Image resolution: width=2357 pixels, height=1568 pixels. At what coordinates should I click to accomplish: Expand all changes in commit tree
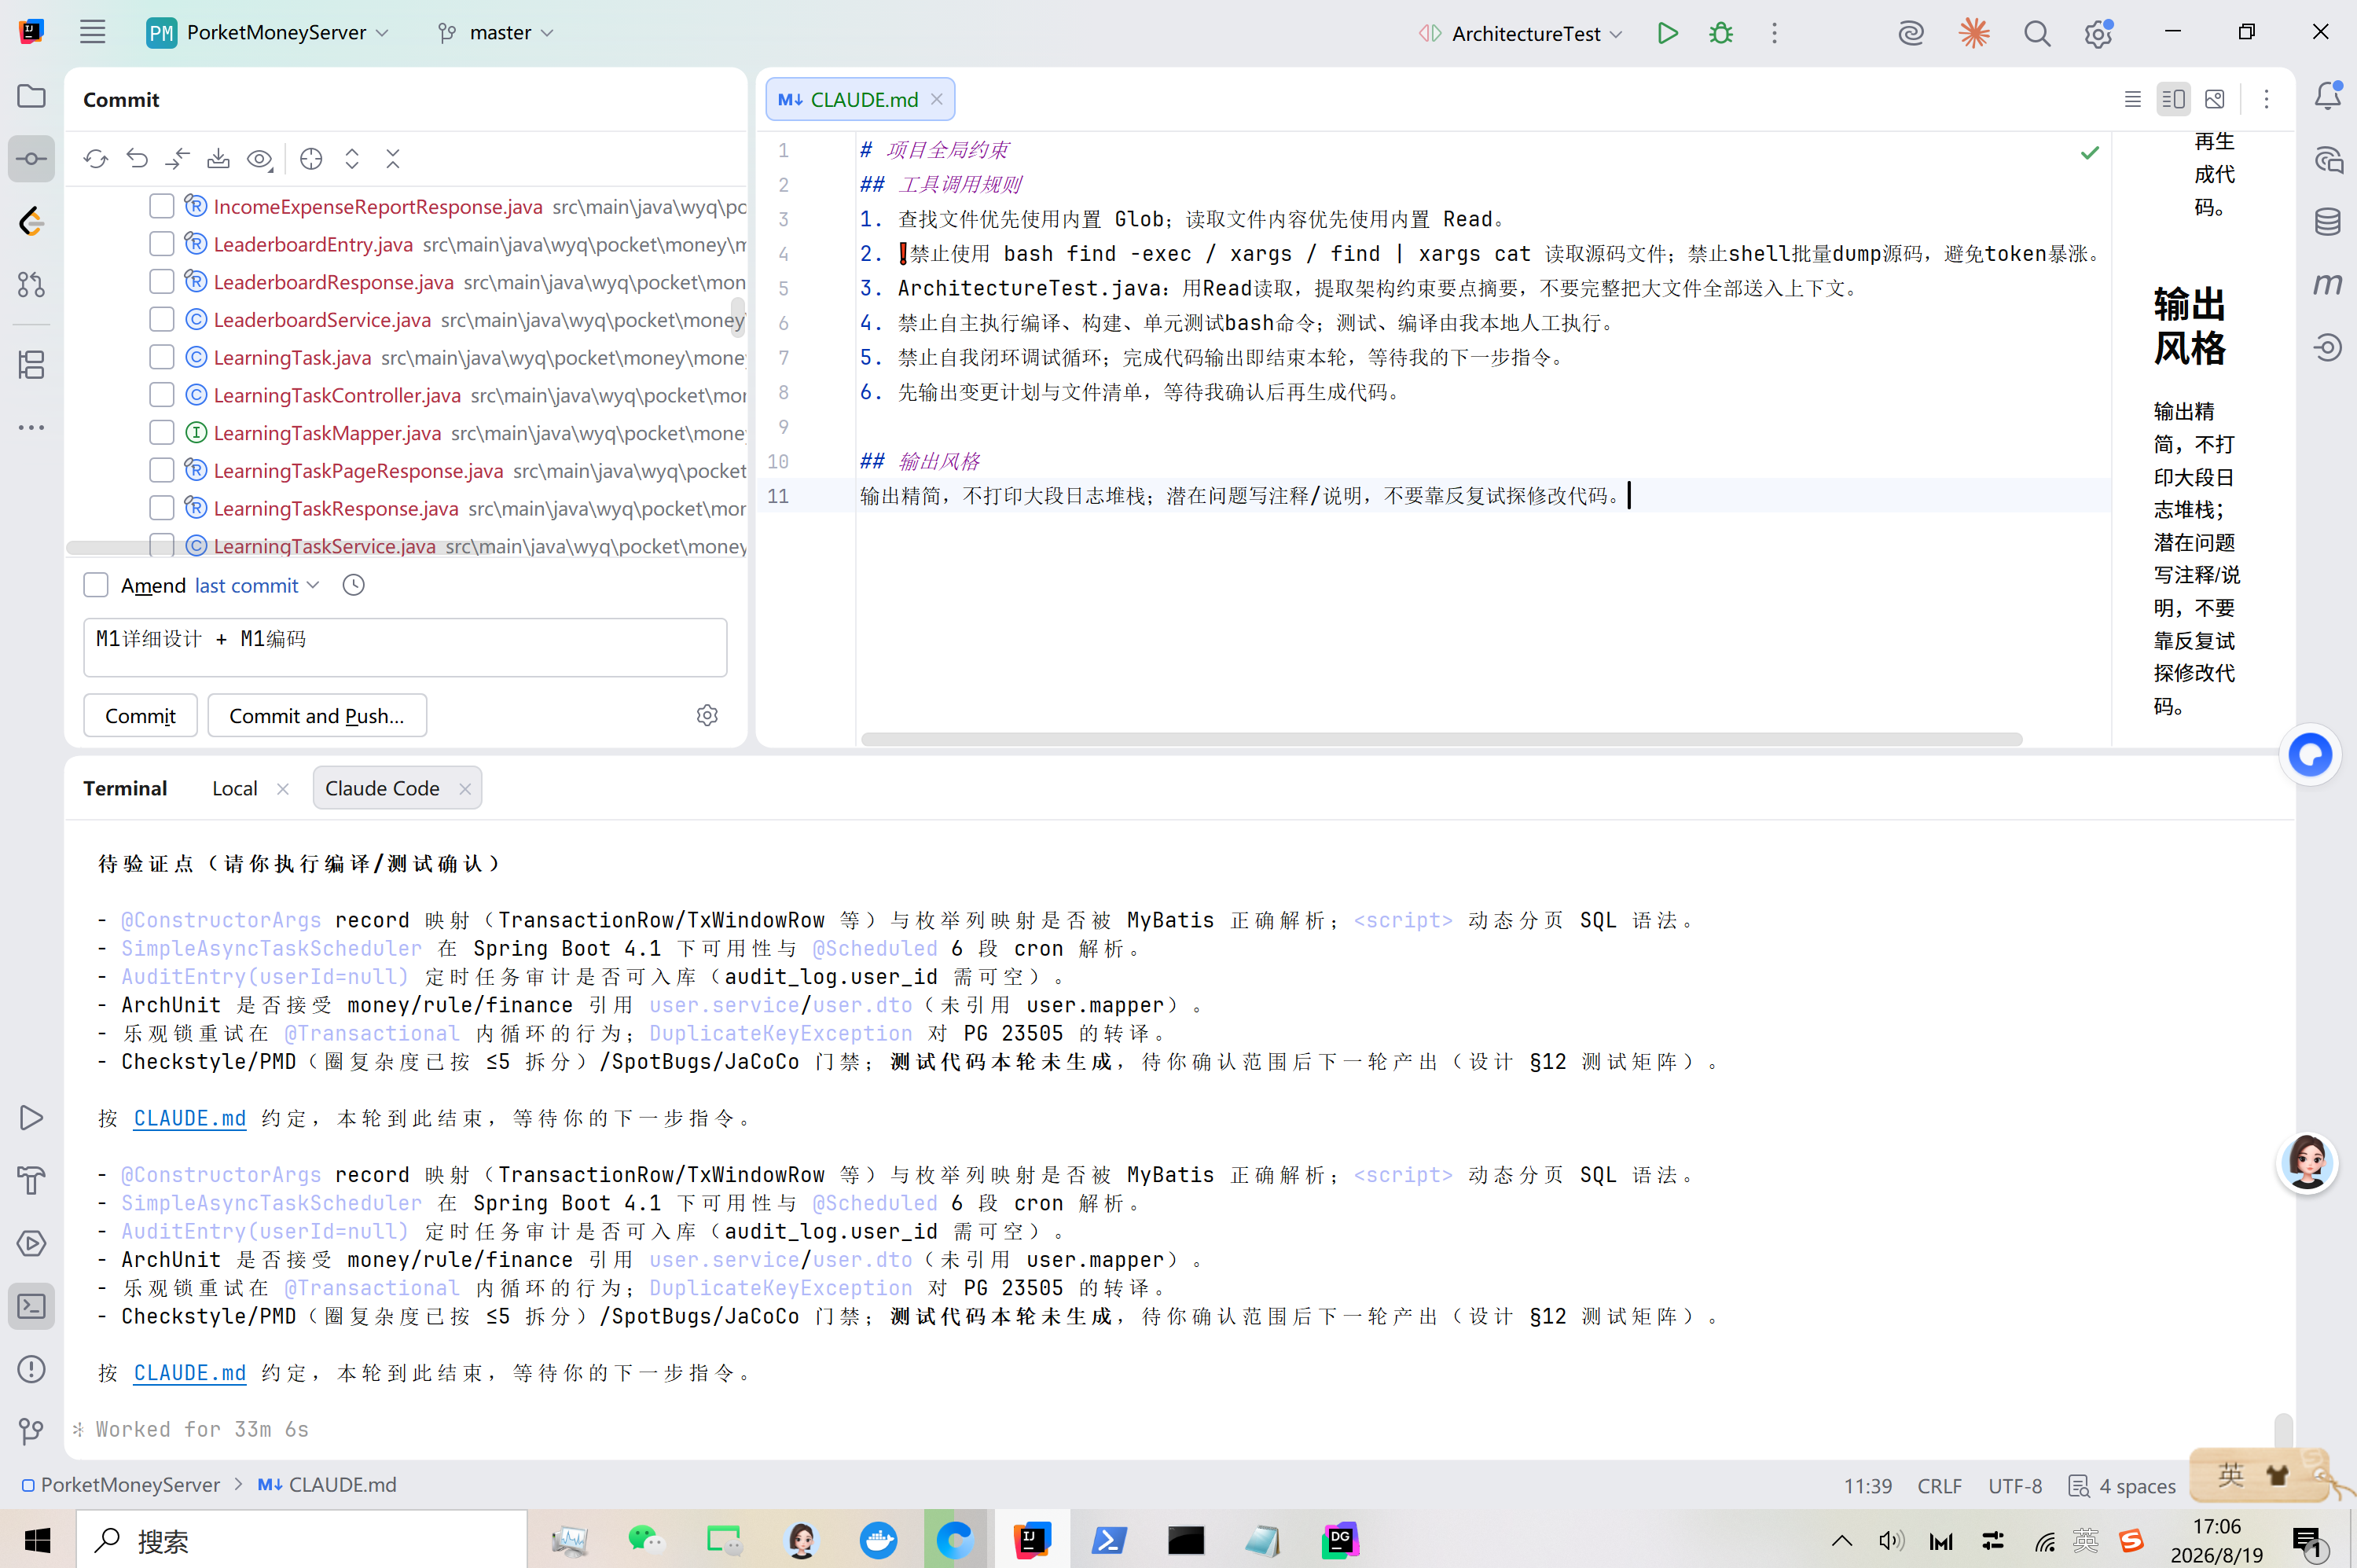(352, 159)
